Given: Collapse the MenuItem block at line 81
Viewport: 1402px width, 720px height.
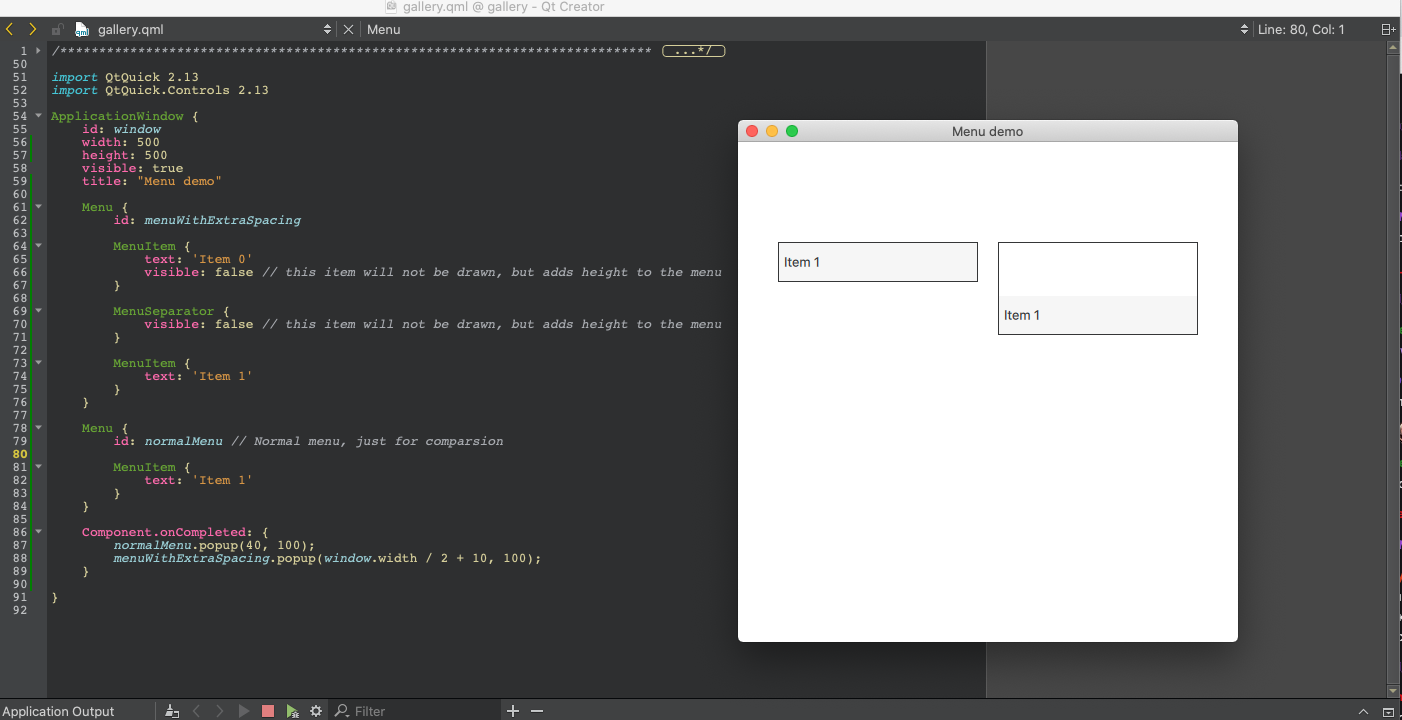Looking at the screenshot, I should [39, 467].
